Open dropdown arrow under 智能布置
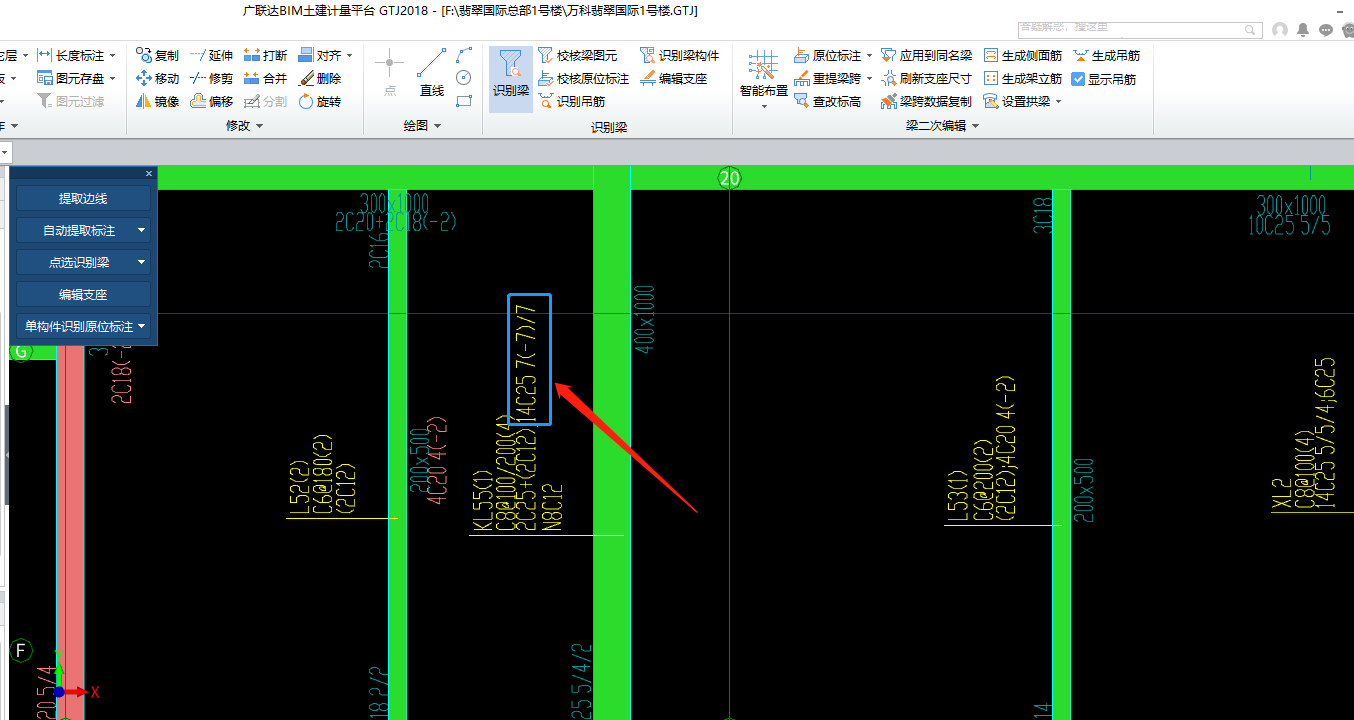 pyautogui.click(x=764, y=106)
